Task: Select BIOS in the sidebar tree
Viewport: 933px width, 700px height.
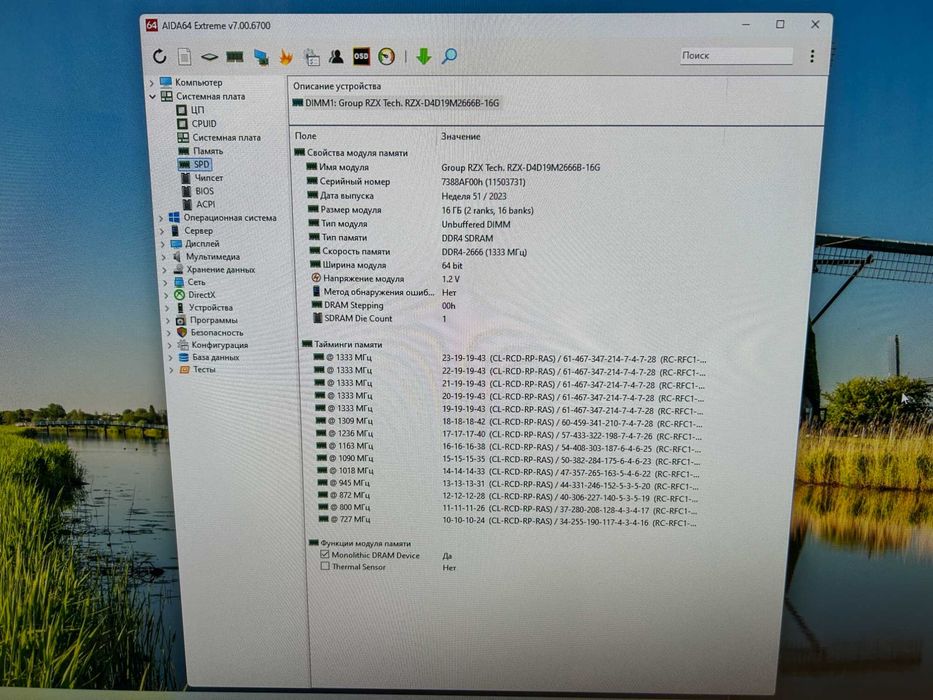Action: click(x=198, y=191)
